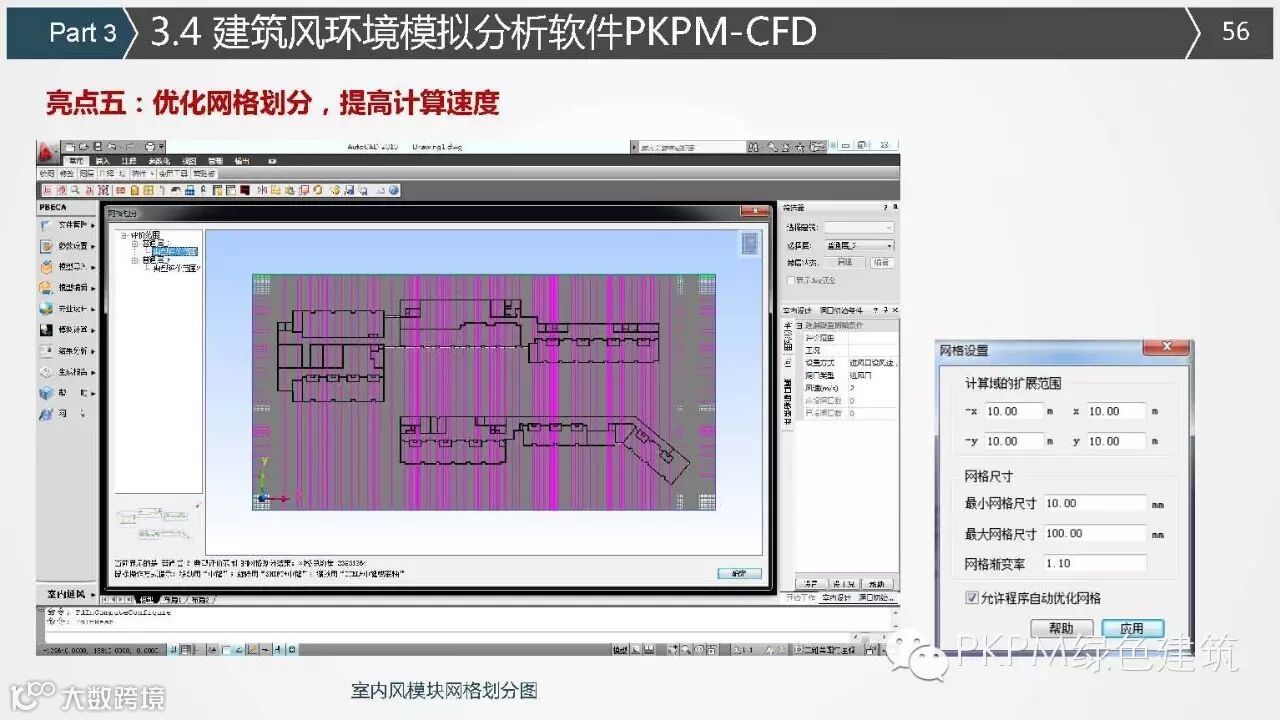Viewport: 1280px width, 720px height.
Task: Switch to the 管理 ribbon tab
Action: click(216, 161)
